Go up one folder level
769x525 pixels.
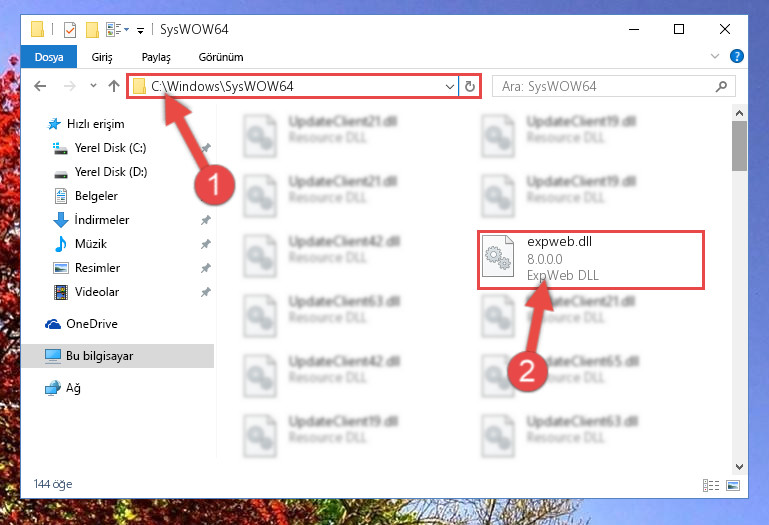(x=114, y=86)
